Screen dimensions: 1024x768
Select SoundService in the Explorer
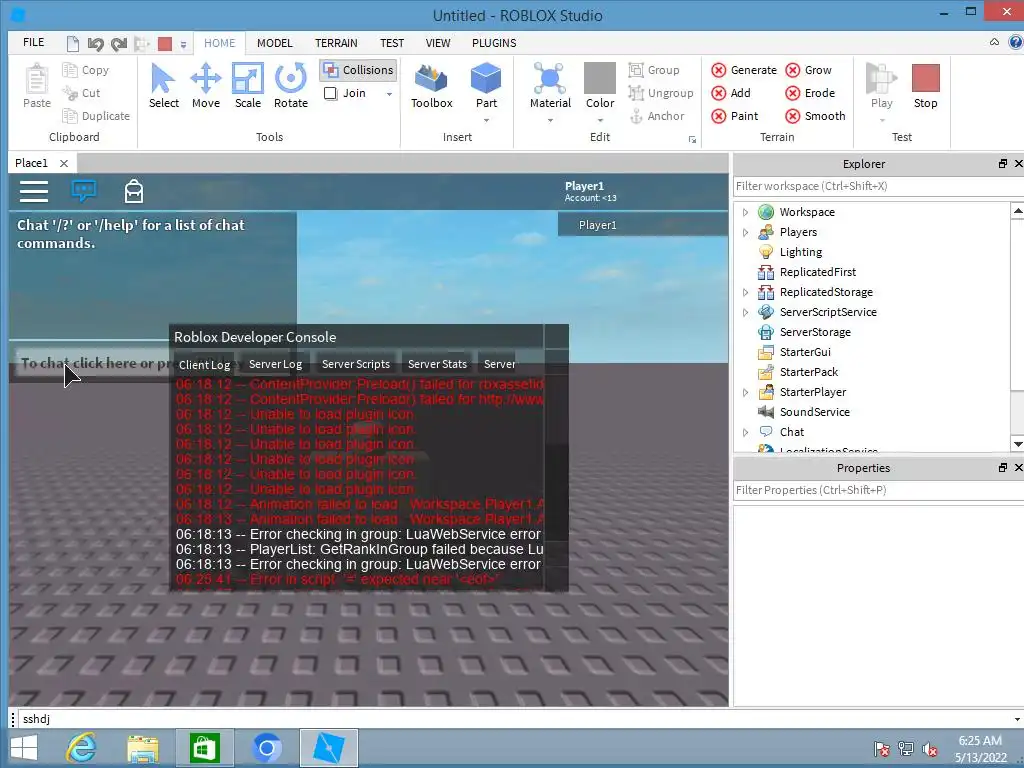814,412
